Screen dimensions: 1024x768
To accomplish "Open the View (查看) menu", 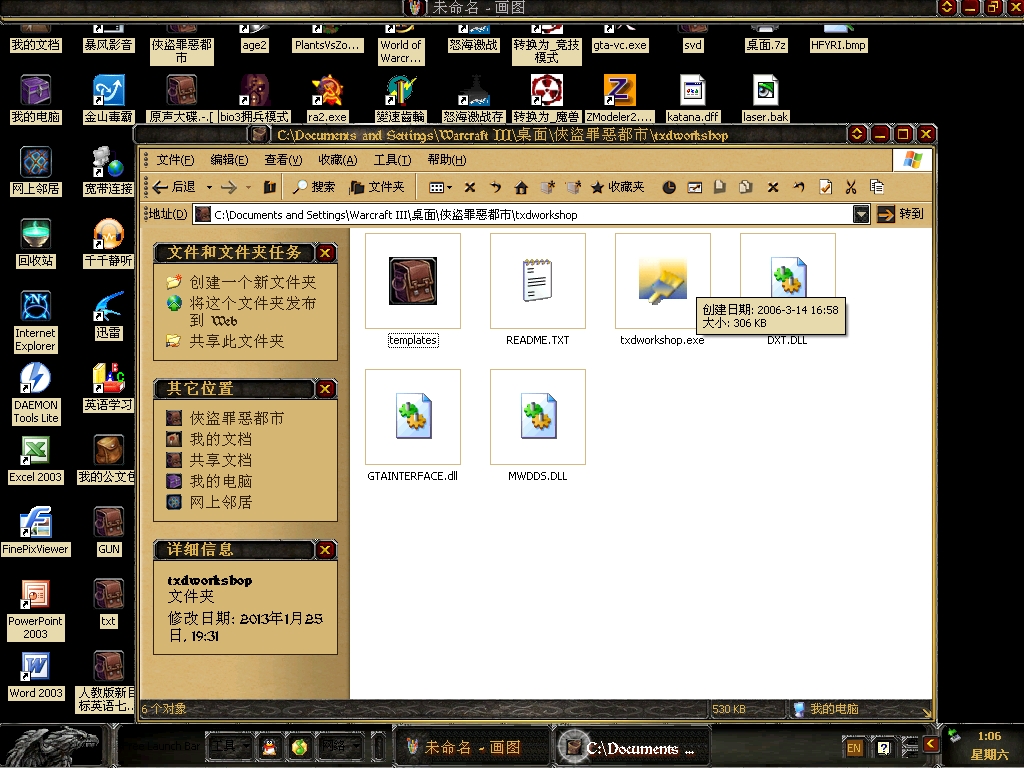I will pos(283,160).
